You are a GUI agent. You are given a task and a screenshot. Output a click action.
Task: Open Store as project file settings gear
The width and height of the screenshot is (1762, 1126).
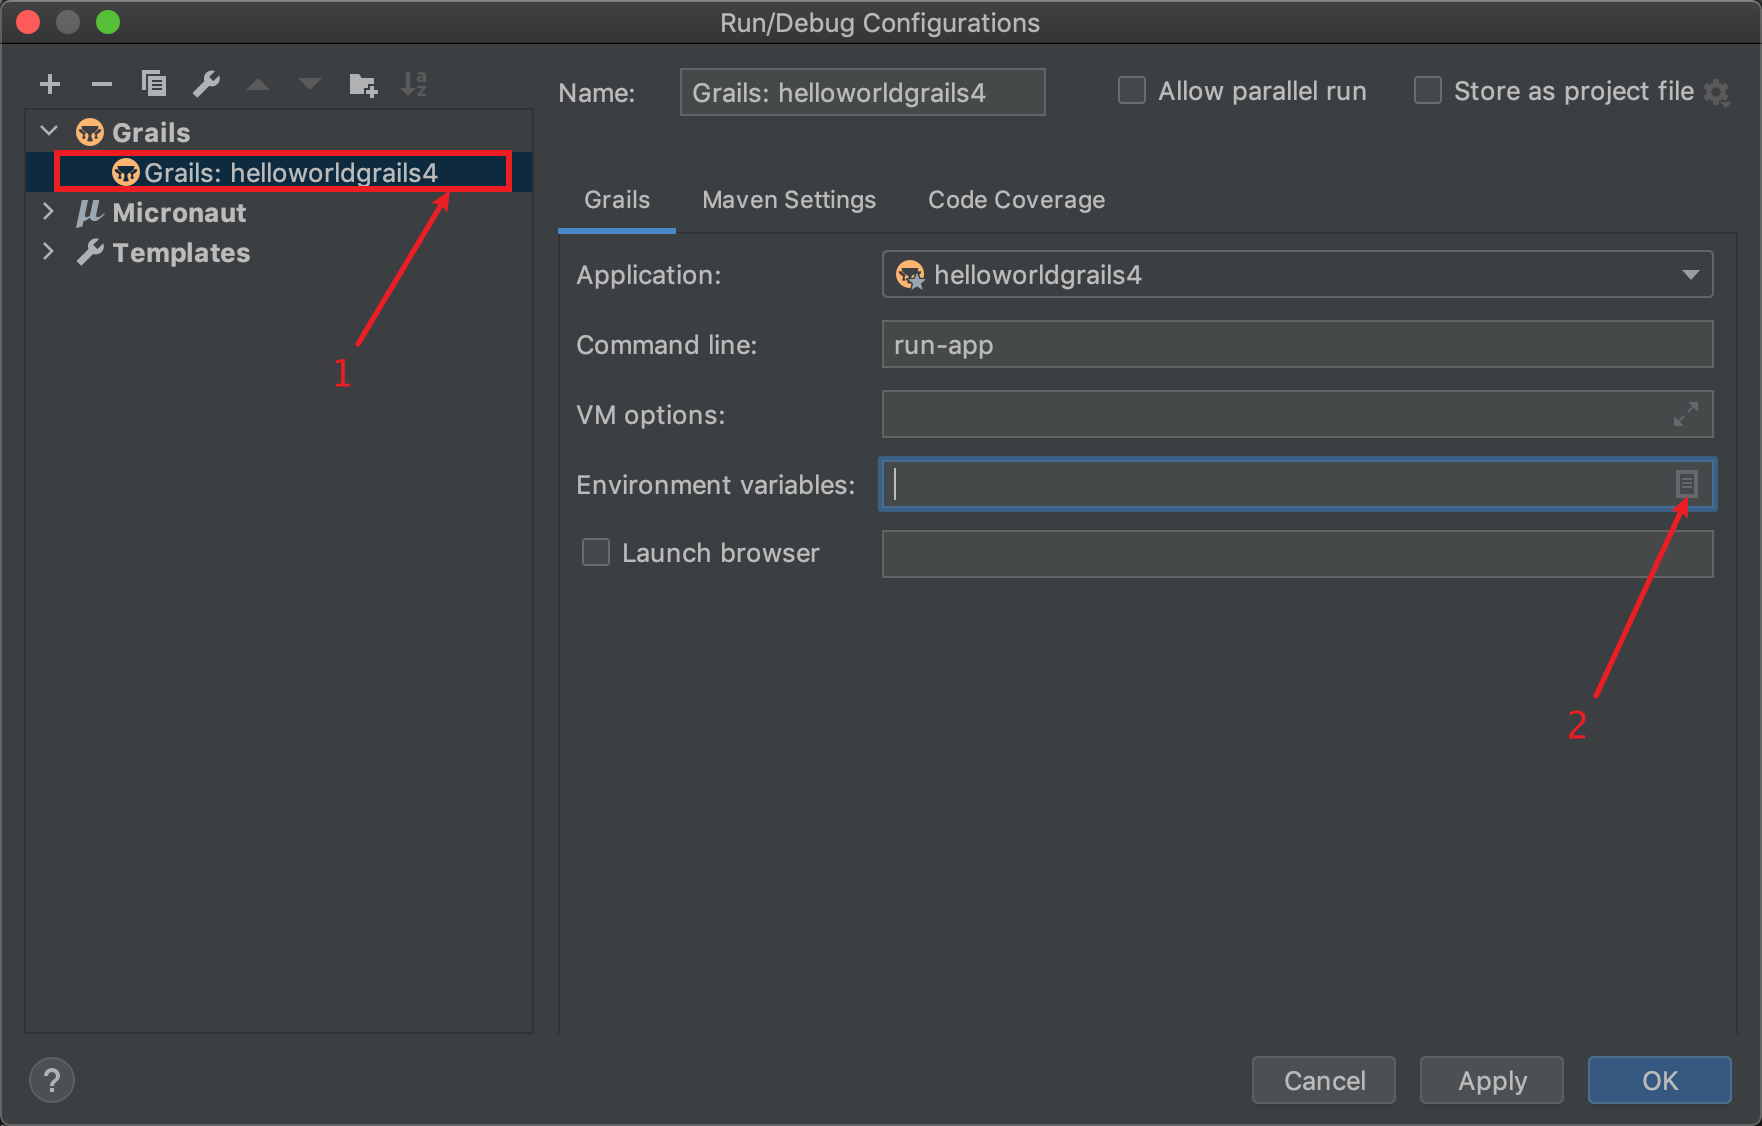click(1717, 93)
